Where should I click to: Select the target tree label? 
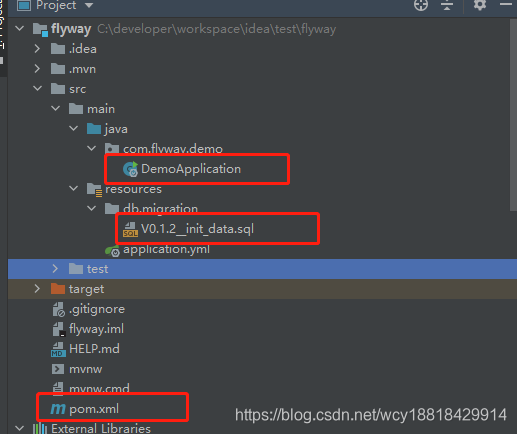point(86,289)
